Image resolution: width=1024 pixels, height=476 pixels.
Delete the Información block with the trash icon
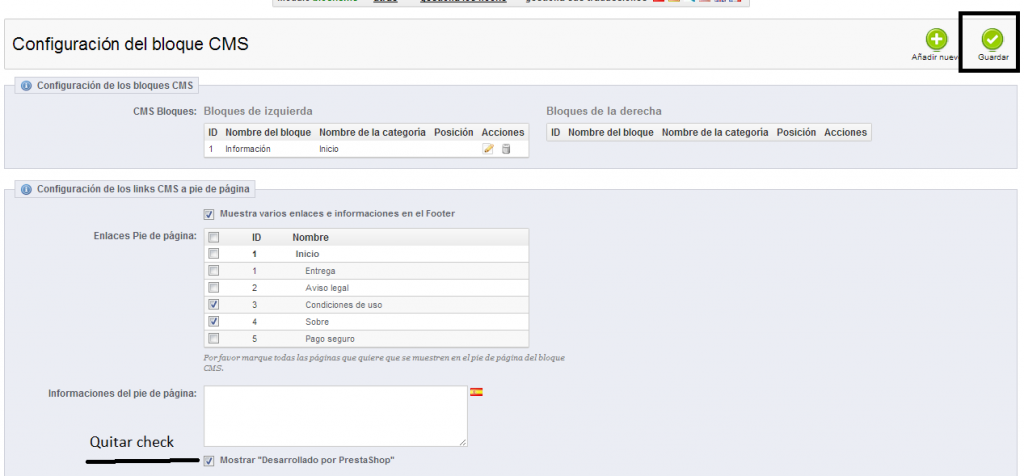pyautogui.click(x=505, y=149)
